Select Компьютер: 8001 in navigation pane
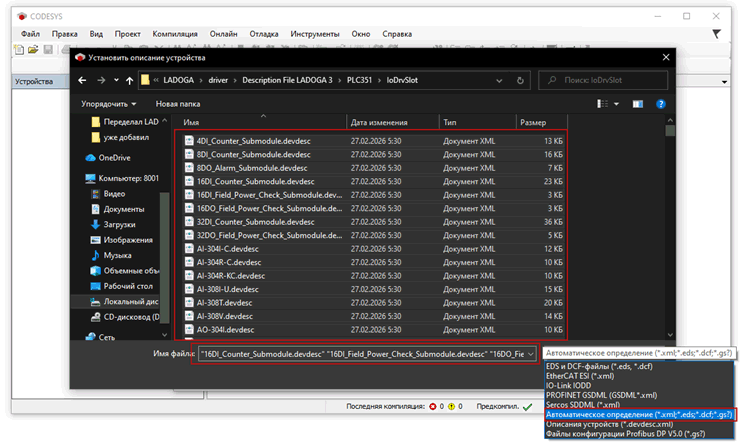 click(x=128, y=178)
